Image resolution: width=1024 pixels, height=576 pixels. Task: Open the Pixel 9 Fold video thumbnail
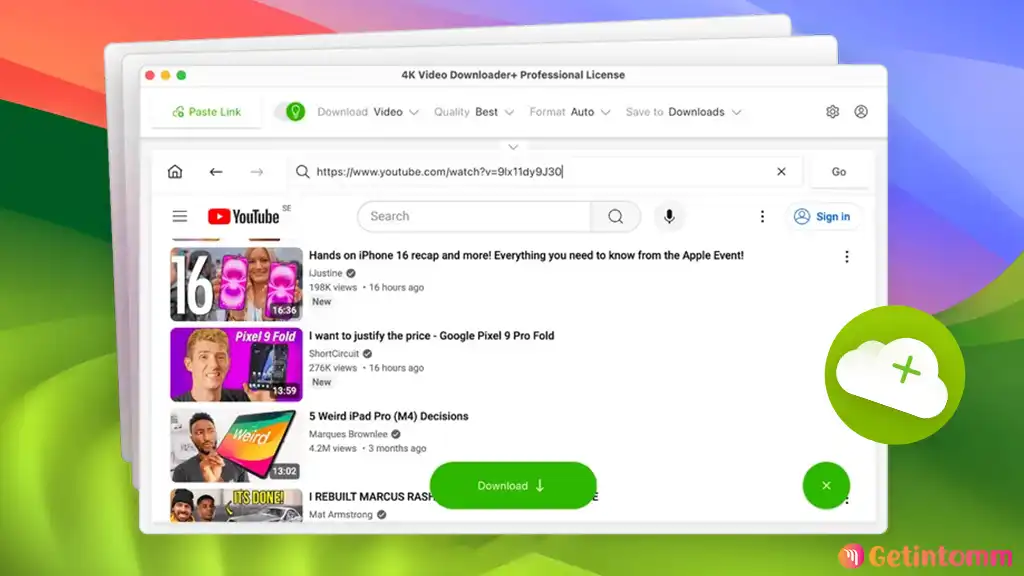[236, 364]
